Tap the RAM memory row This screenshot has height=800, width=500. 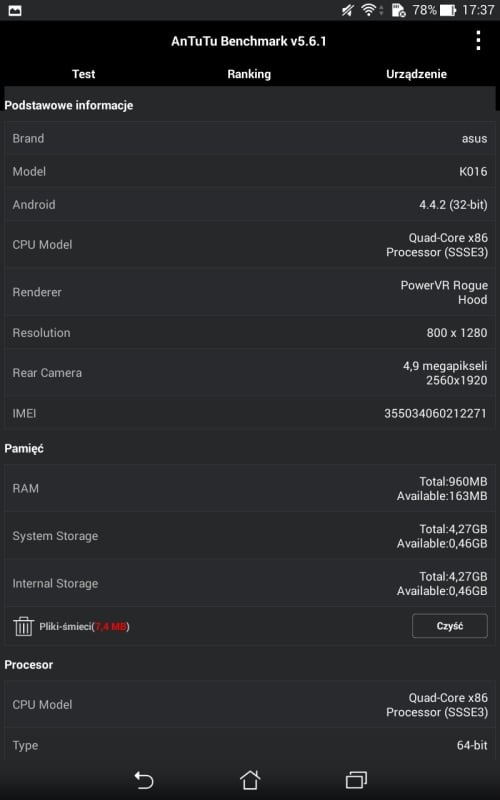tap(250, 488)
